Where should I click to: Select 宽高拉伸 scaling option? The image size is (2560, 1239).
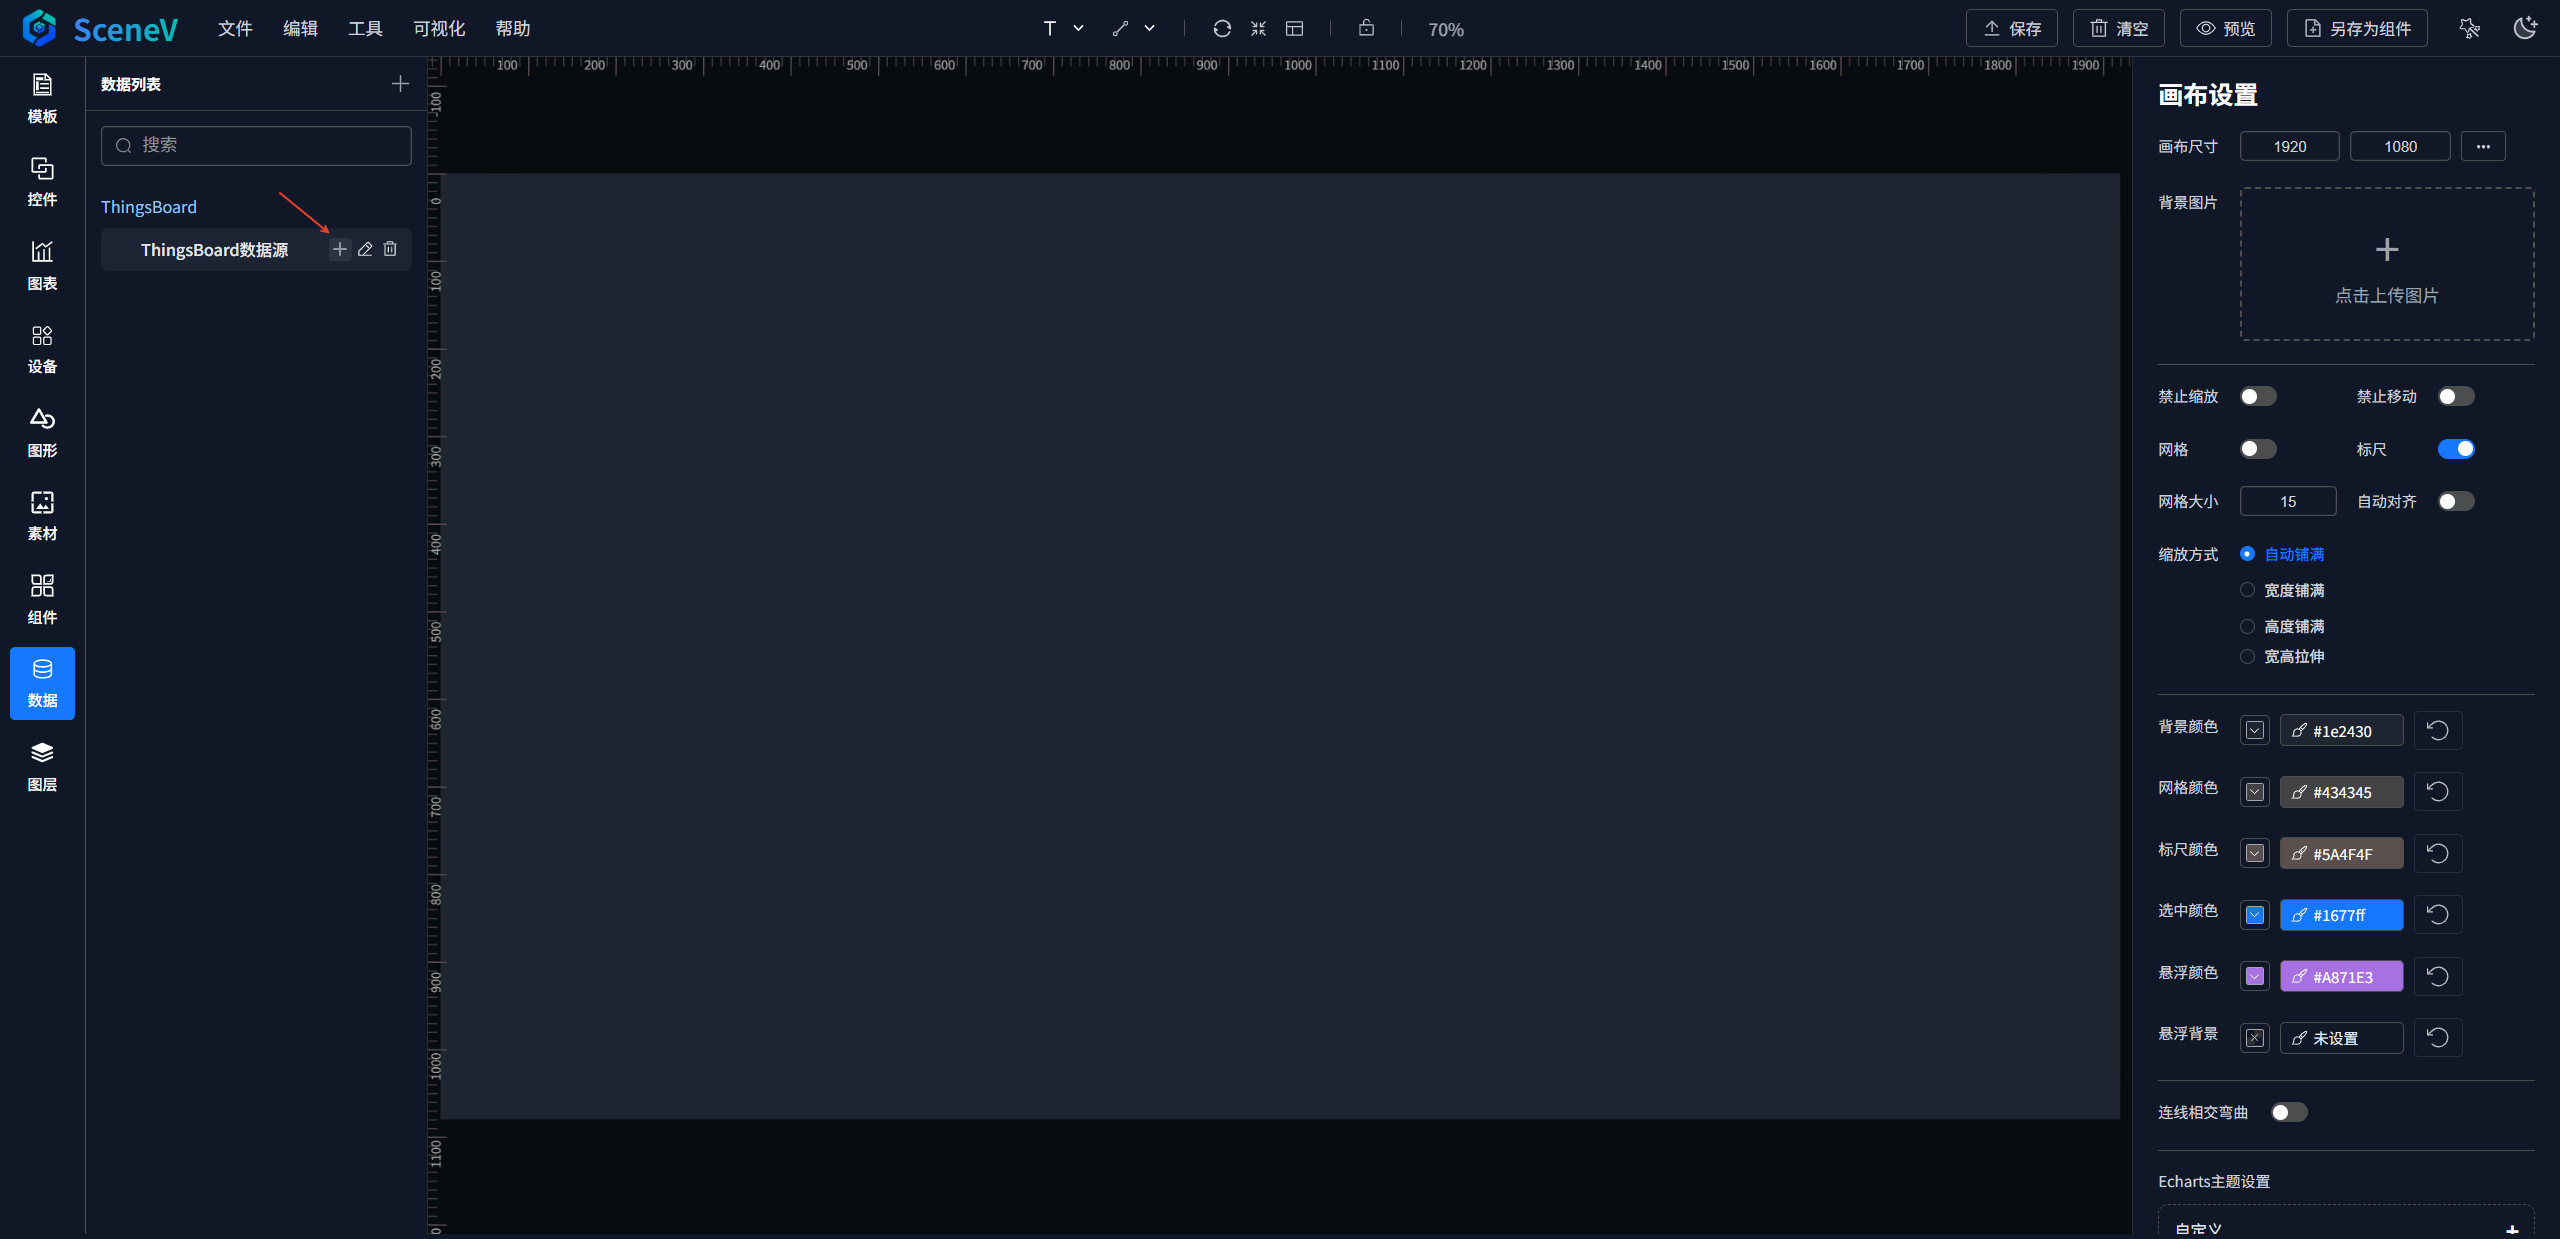pyautogui.click(x=2282, y=656)
